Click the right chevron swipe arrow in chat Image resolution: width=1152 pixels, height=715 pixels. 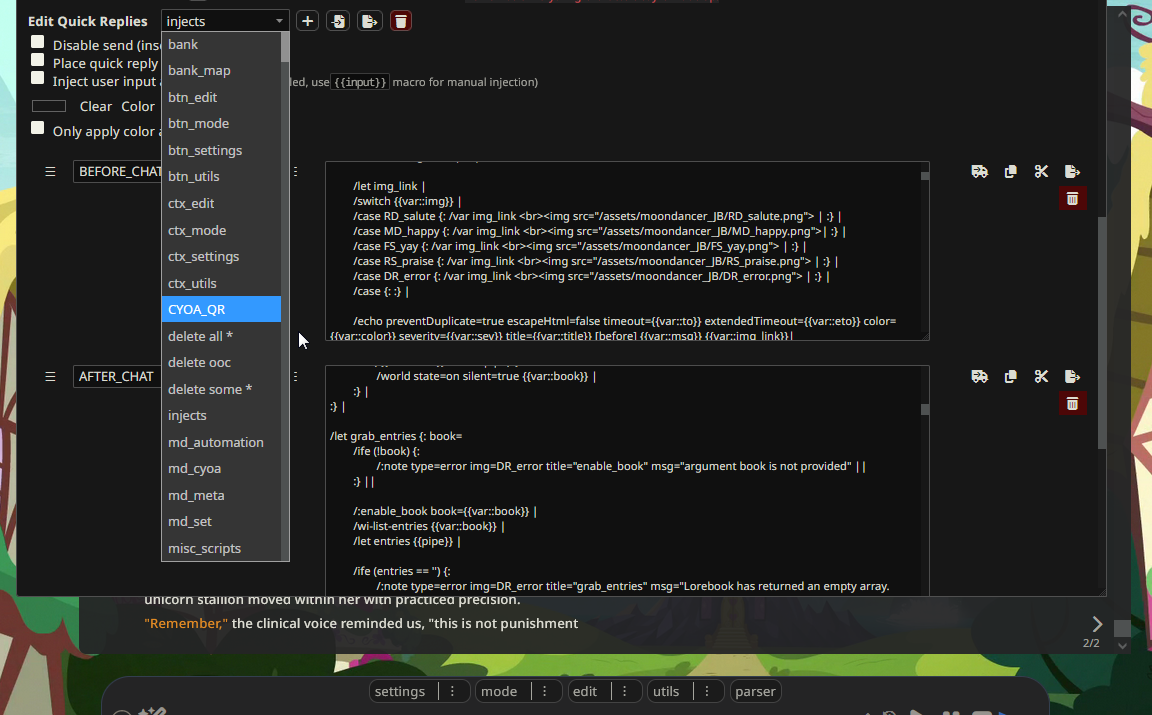[1097, 624]
